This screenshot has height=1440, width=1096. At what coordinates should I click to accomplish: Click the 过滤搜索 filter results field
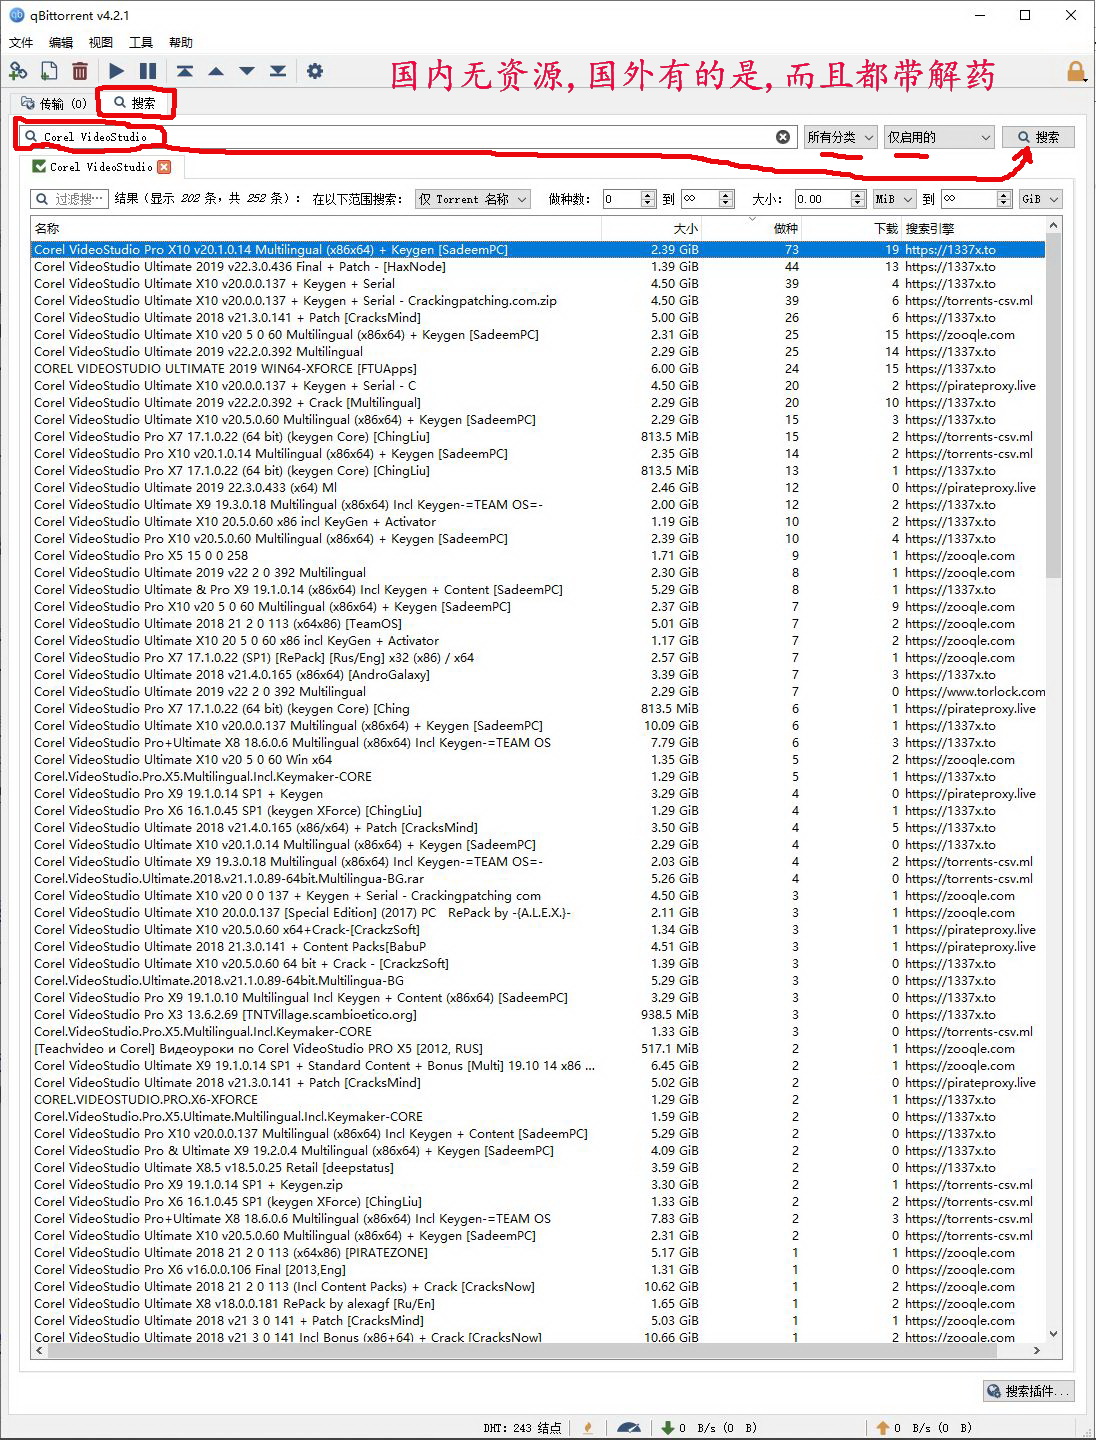pyautogui.click(x=68, y=199)
